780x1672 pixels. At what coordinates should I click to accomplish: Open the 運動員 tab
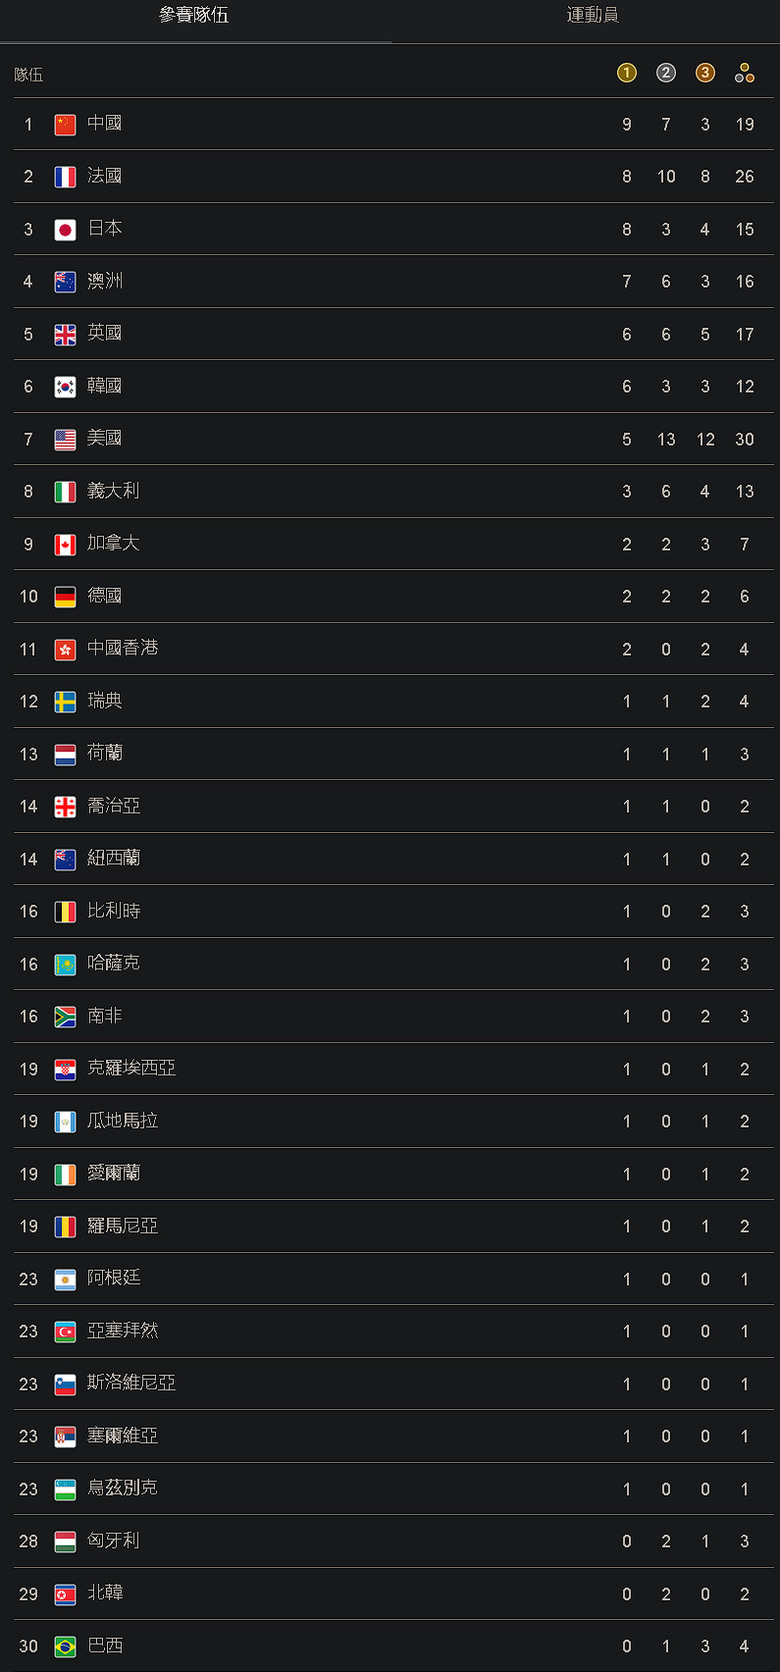tap(592, 16)
